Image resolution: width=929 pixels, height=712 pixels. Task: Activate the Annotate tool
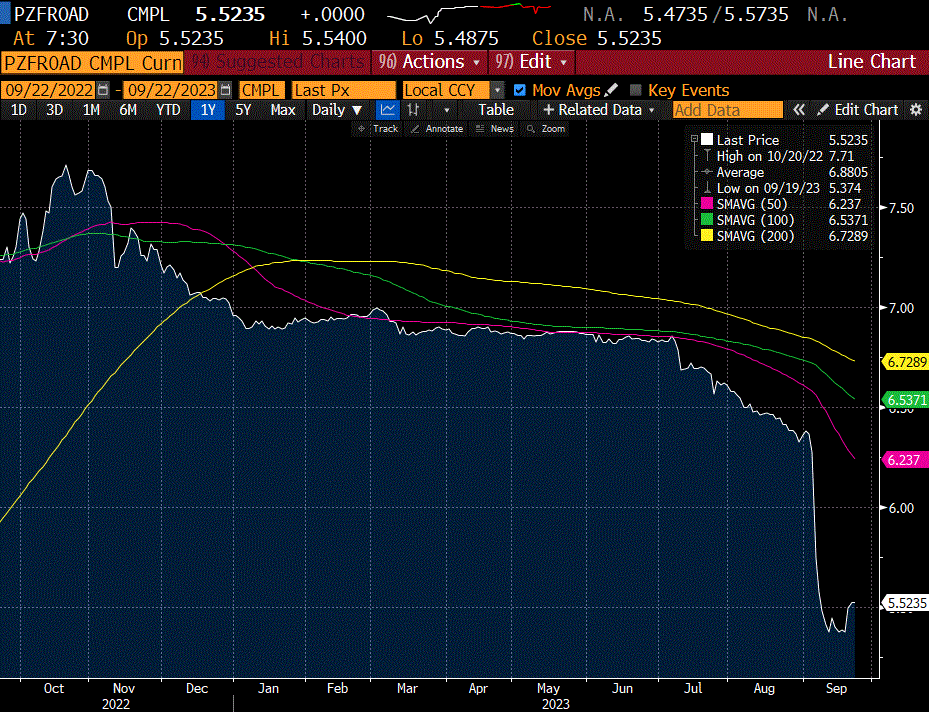[437, 129]
